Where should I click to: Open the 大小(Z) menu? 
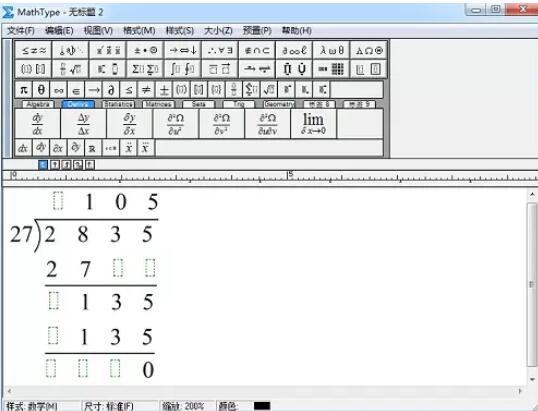point(218,31)
